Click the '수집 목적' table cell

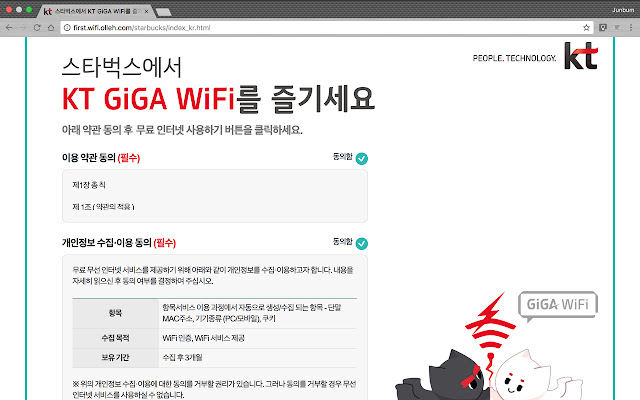pyautogui.click(x=116, y=338)
